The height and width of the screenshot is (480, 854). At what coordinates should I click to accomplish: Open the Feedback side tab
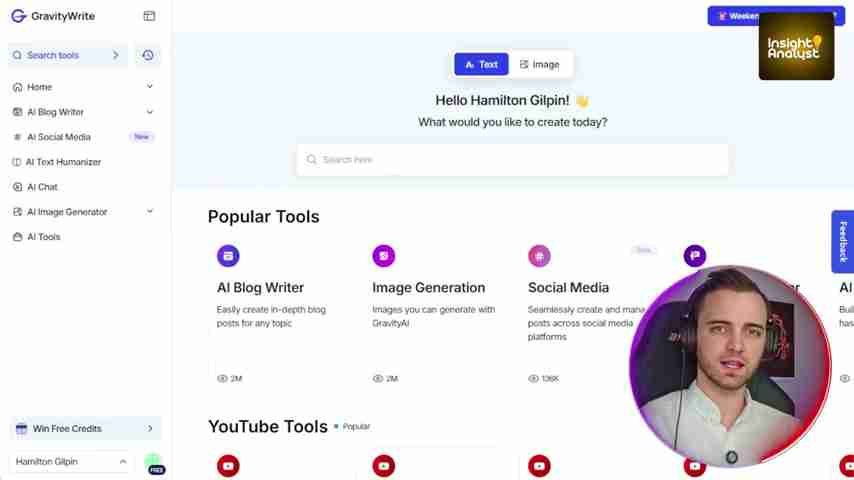pos(843,241)
